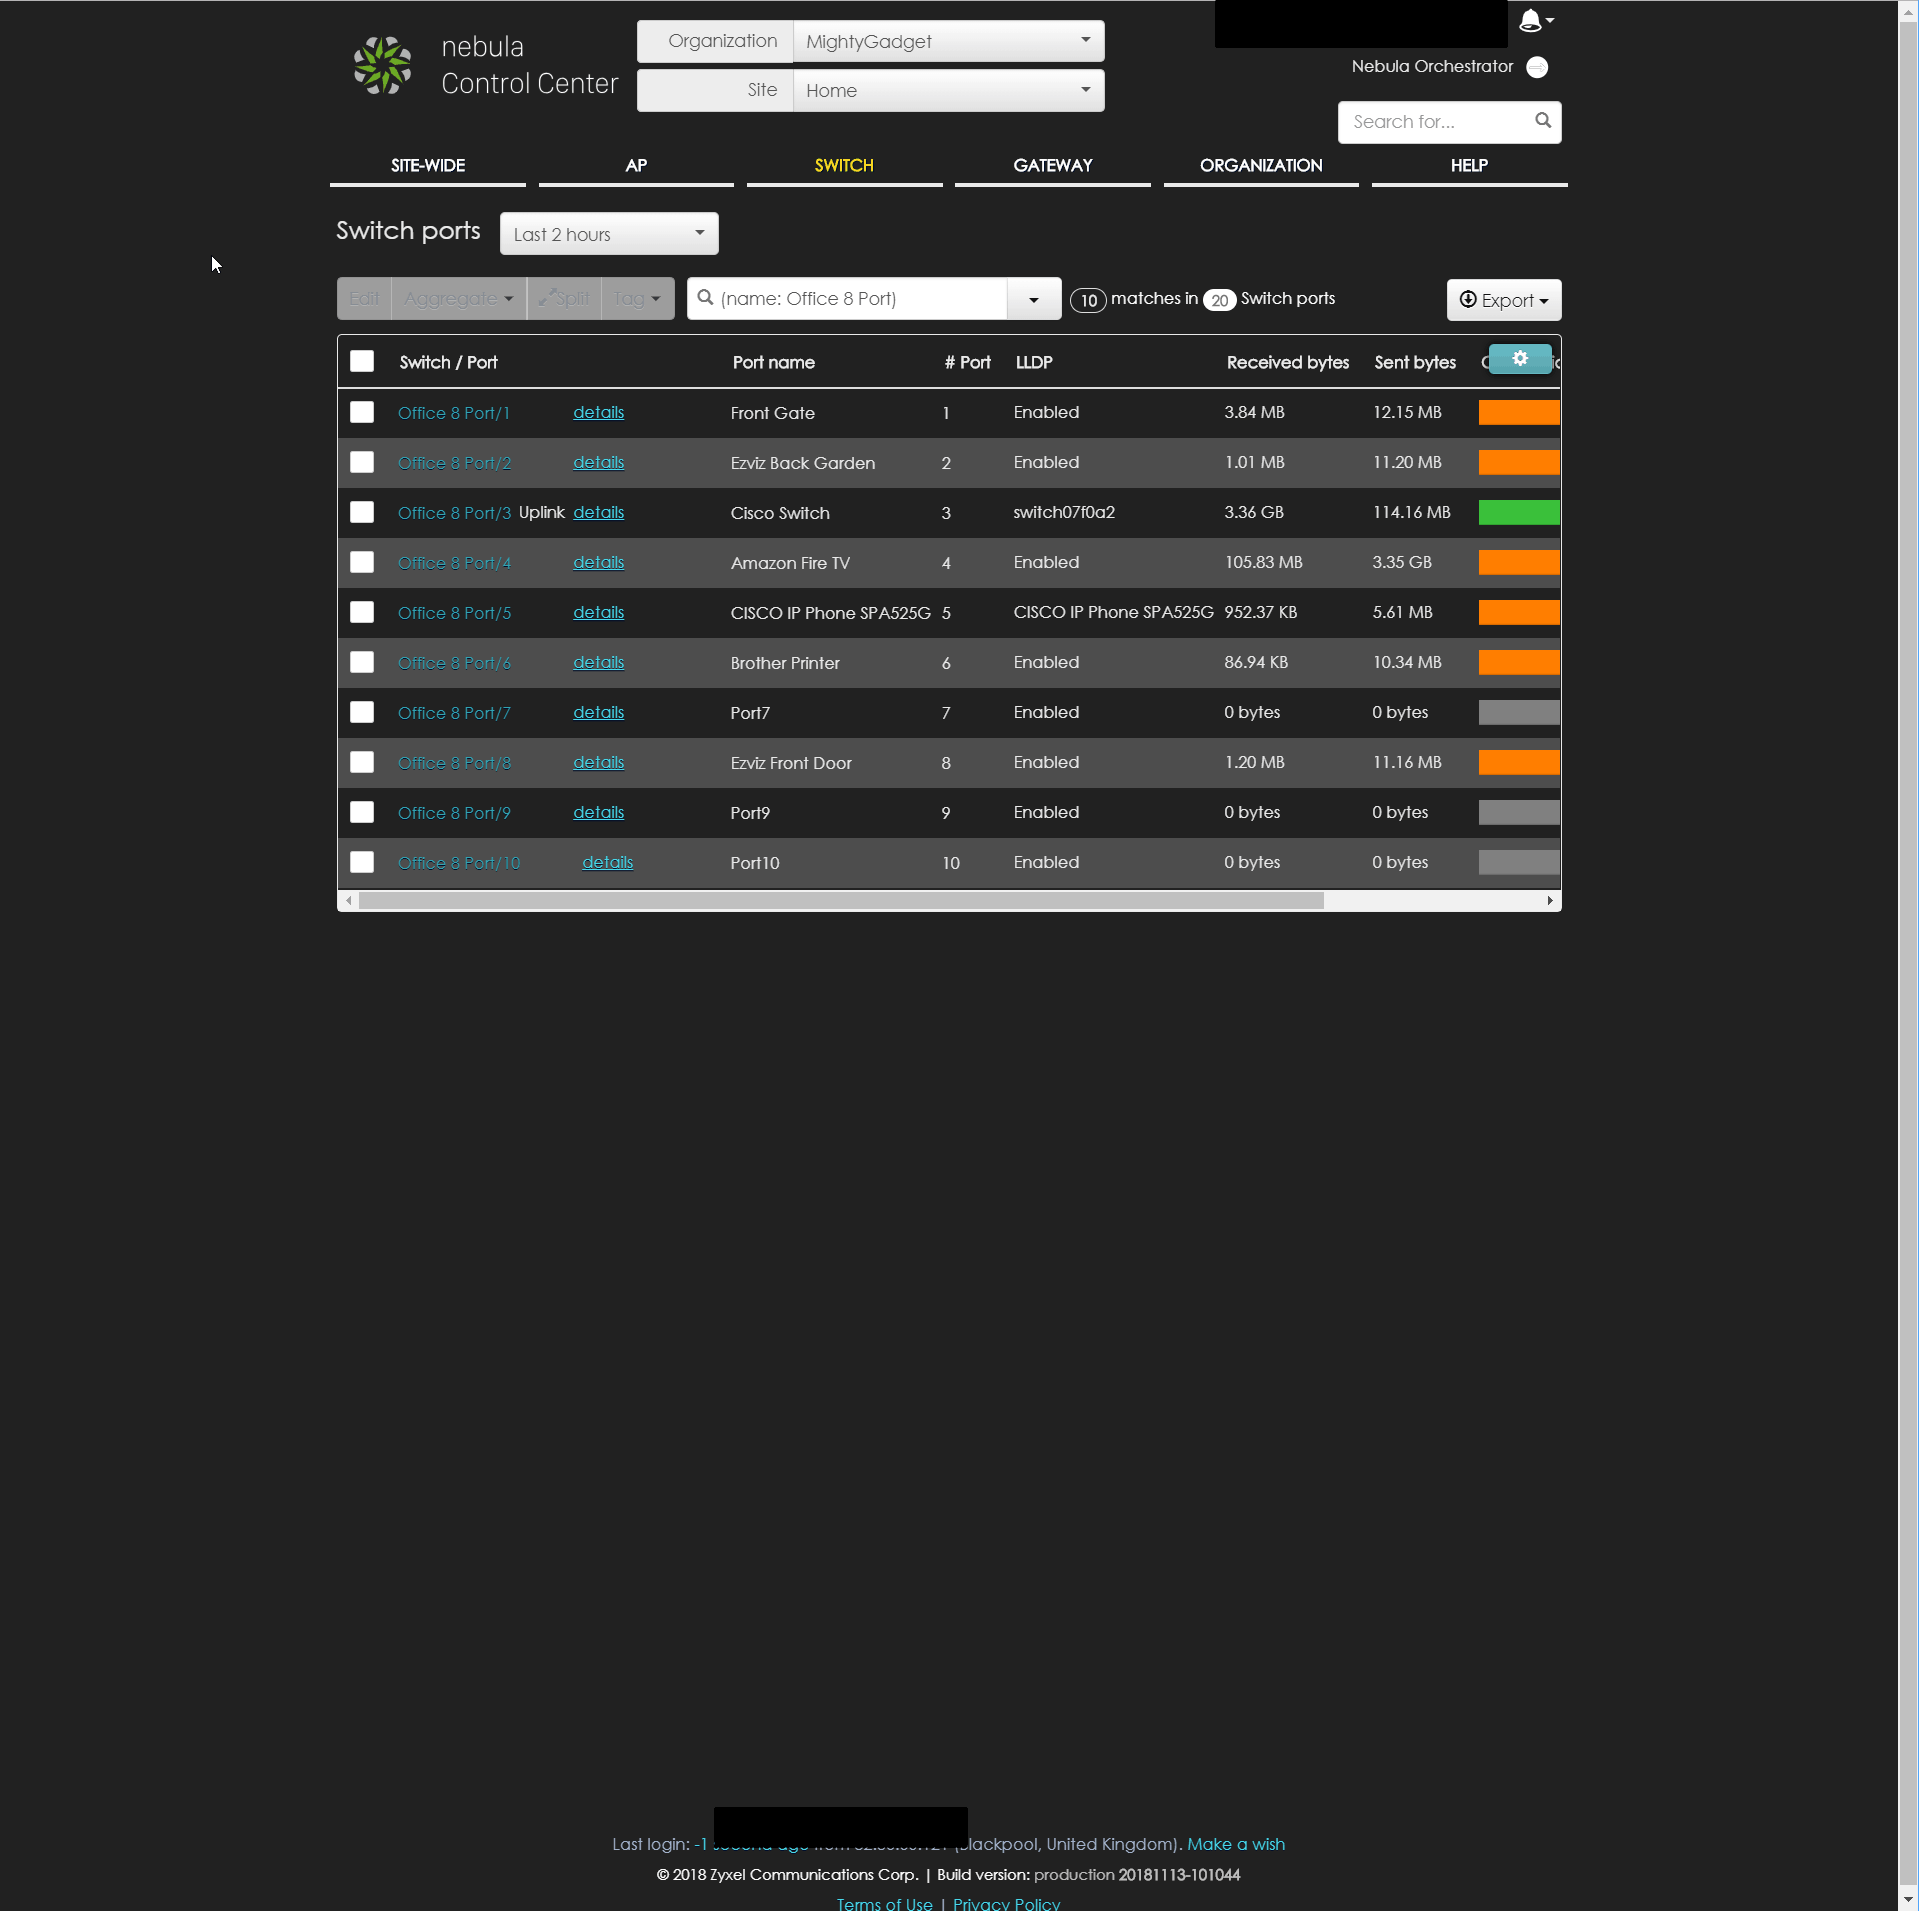Check the Amazon Fire TV port row

coord(362,562)
